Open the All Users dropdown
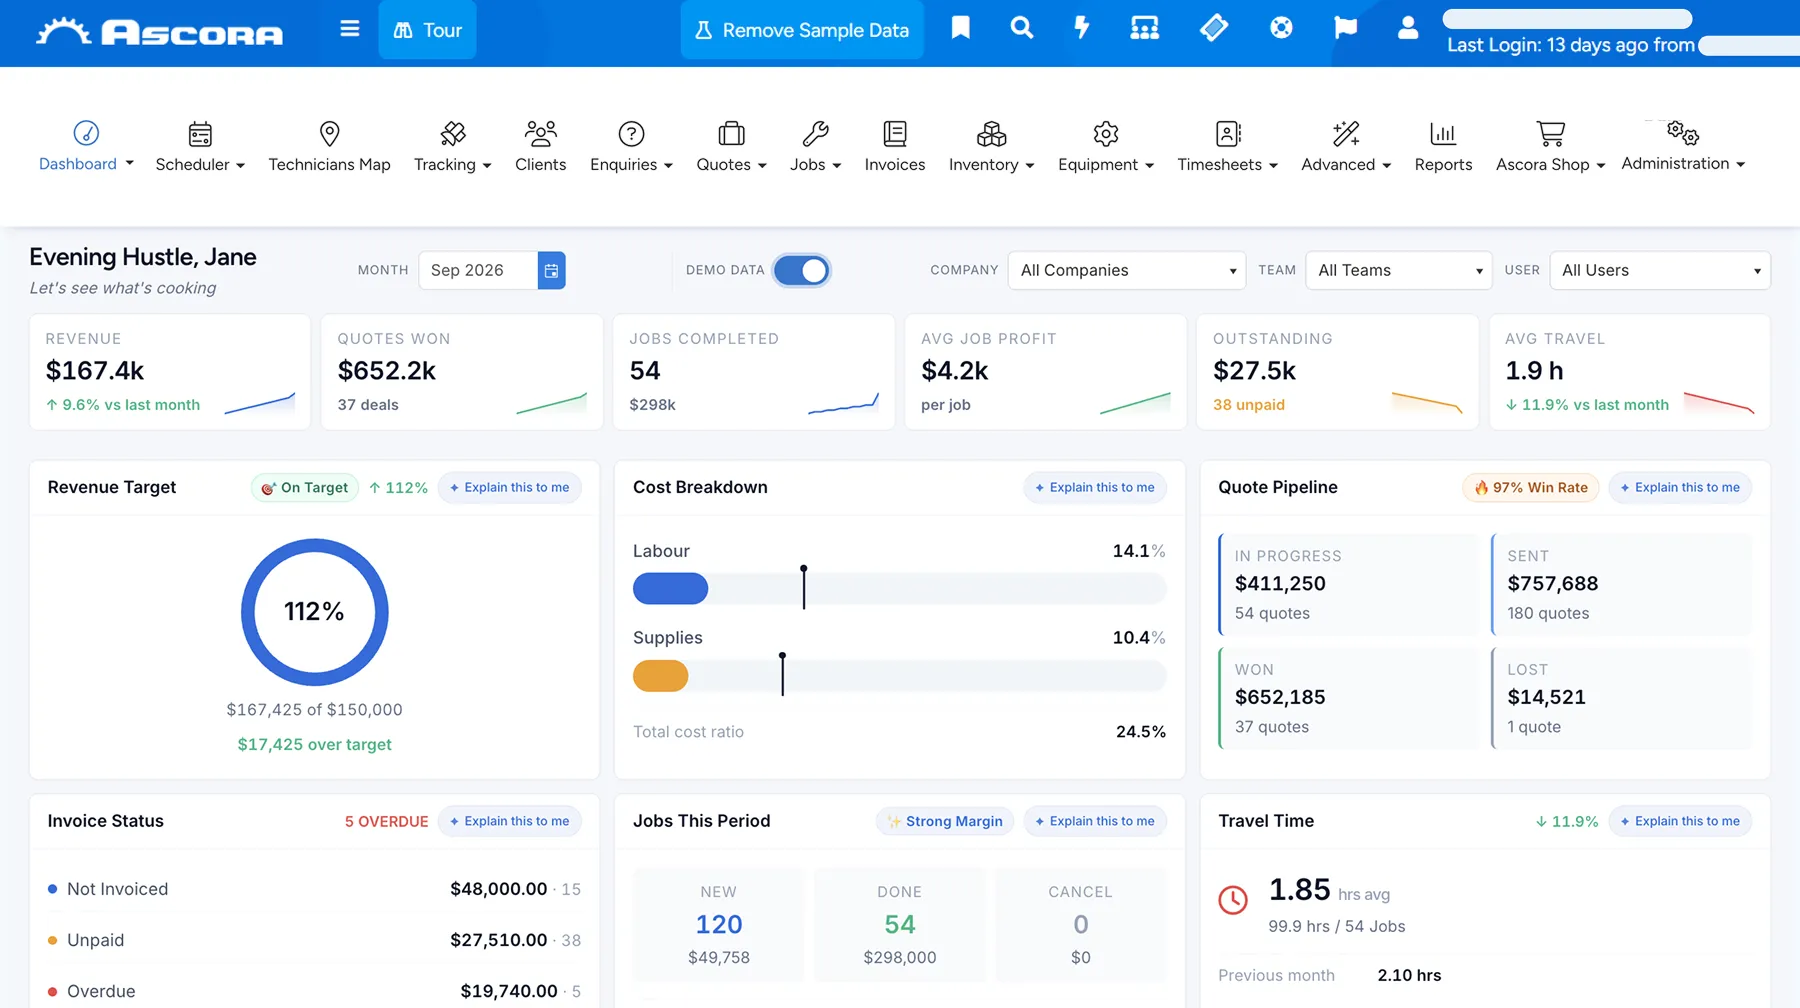1800x1008 pixels. (x=1660, y=270)
